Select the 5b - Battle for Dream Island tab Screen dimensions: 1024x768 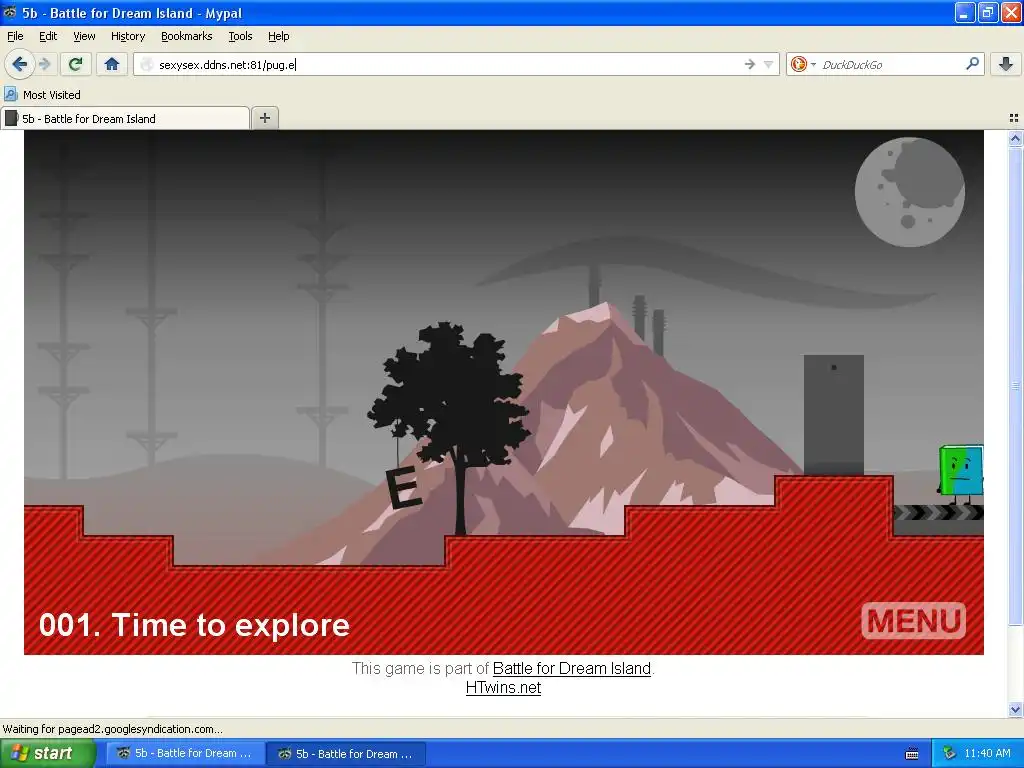[x=125, y=118]
